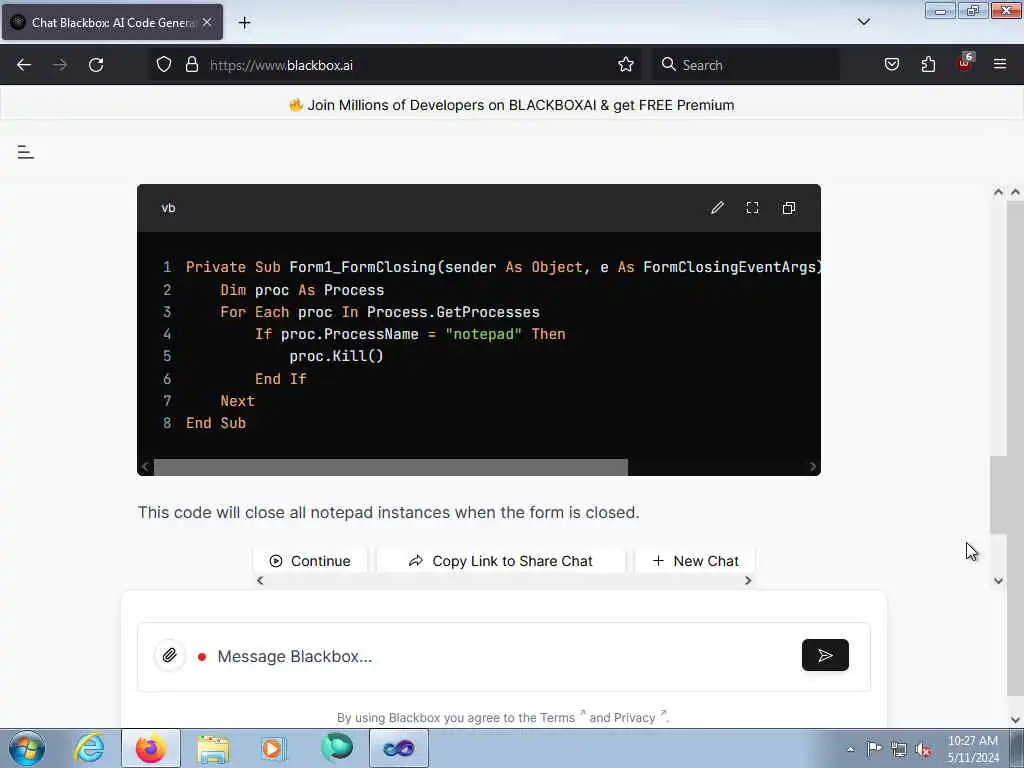The image size is (1024, 768).
Task: Click the edit pencil icon on code block
Action: point(717,208)
